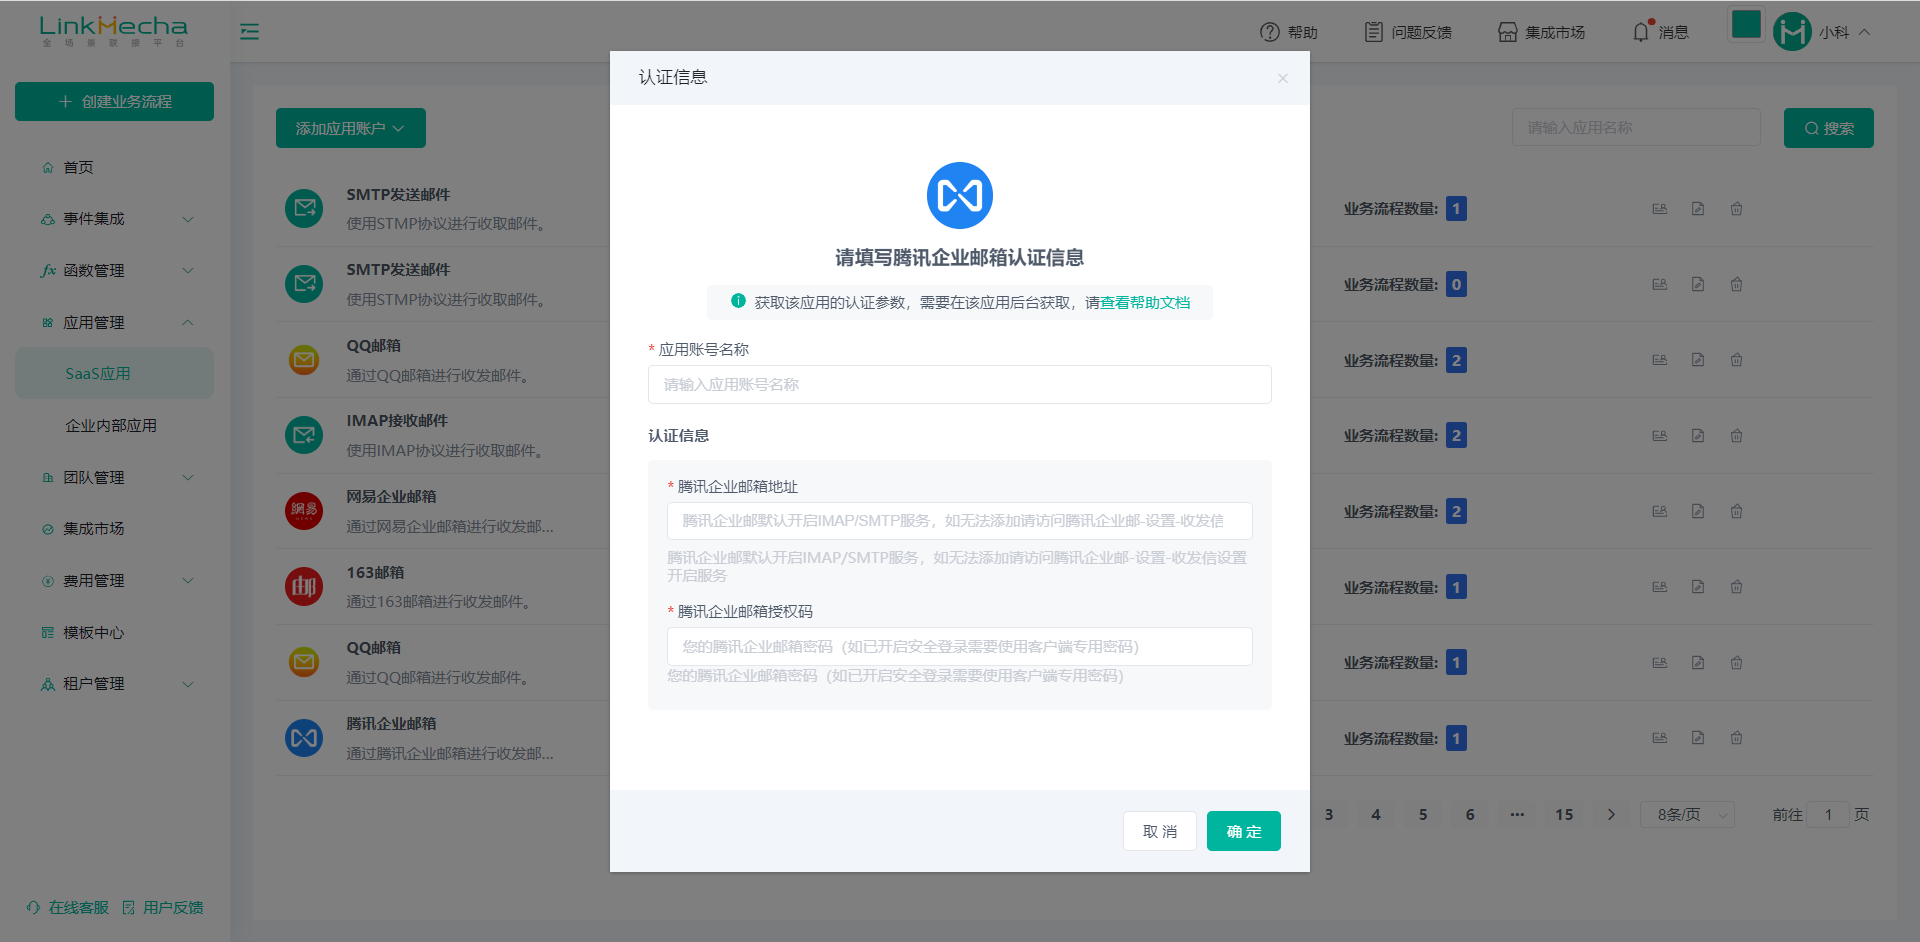Delete the first SMTP account row
This screenshot has height=942, width=1920.
point(1736,209)
